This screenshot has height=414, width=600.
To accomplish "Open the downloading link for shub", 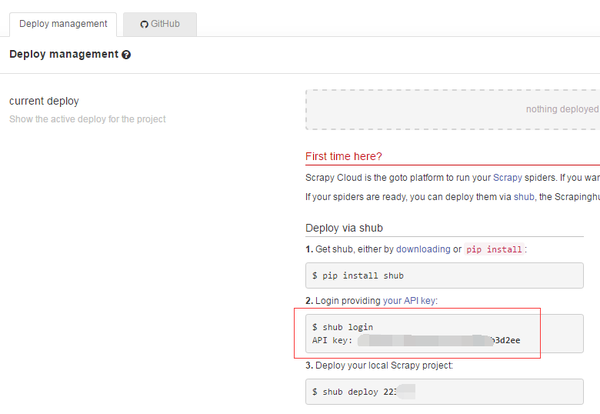I will click(x=423, y=249).
